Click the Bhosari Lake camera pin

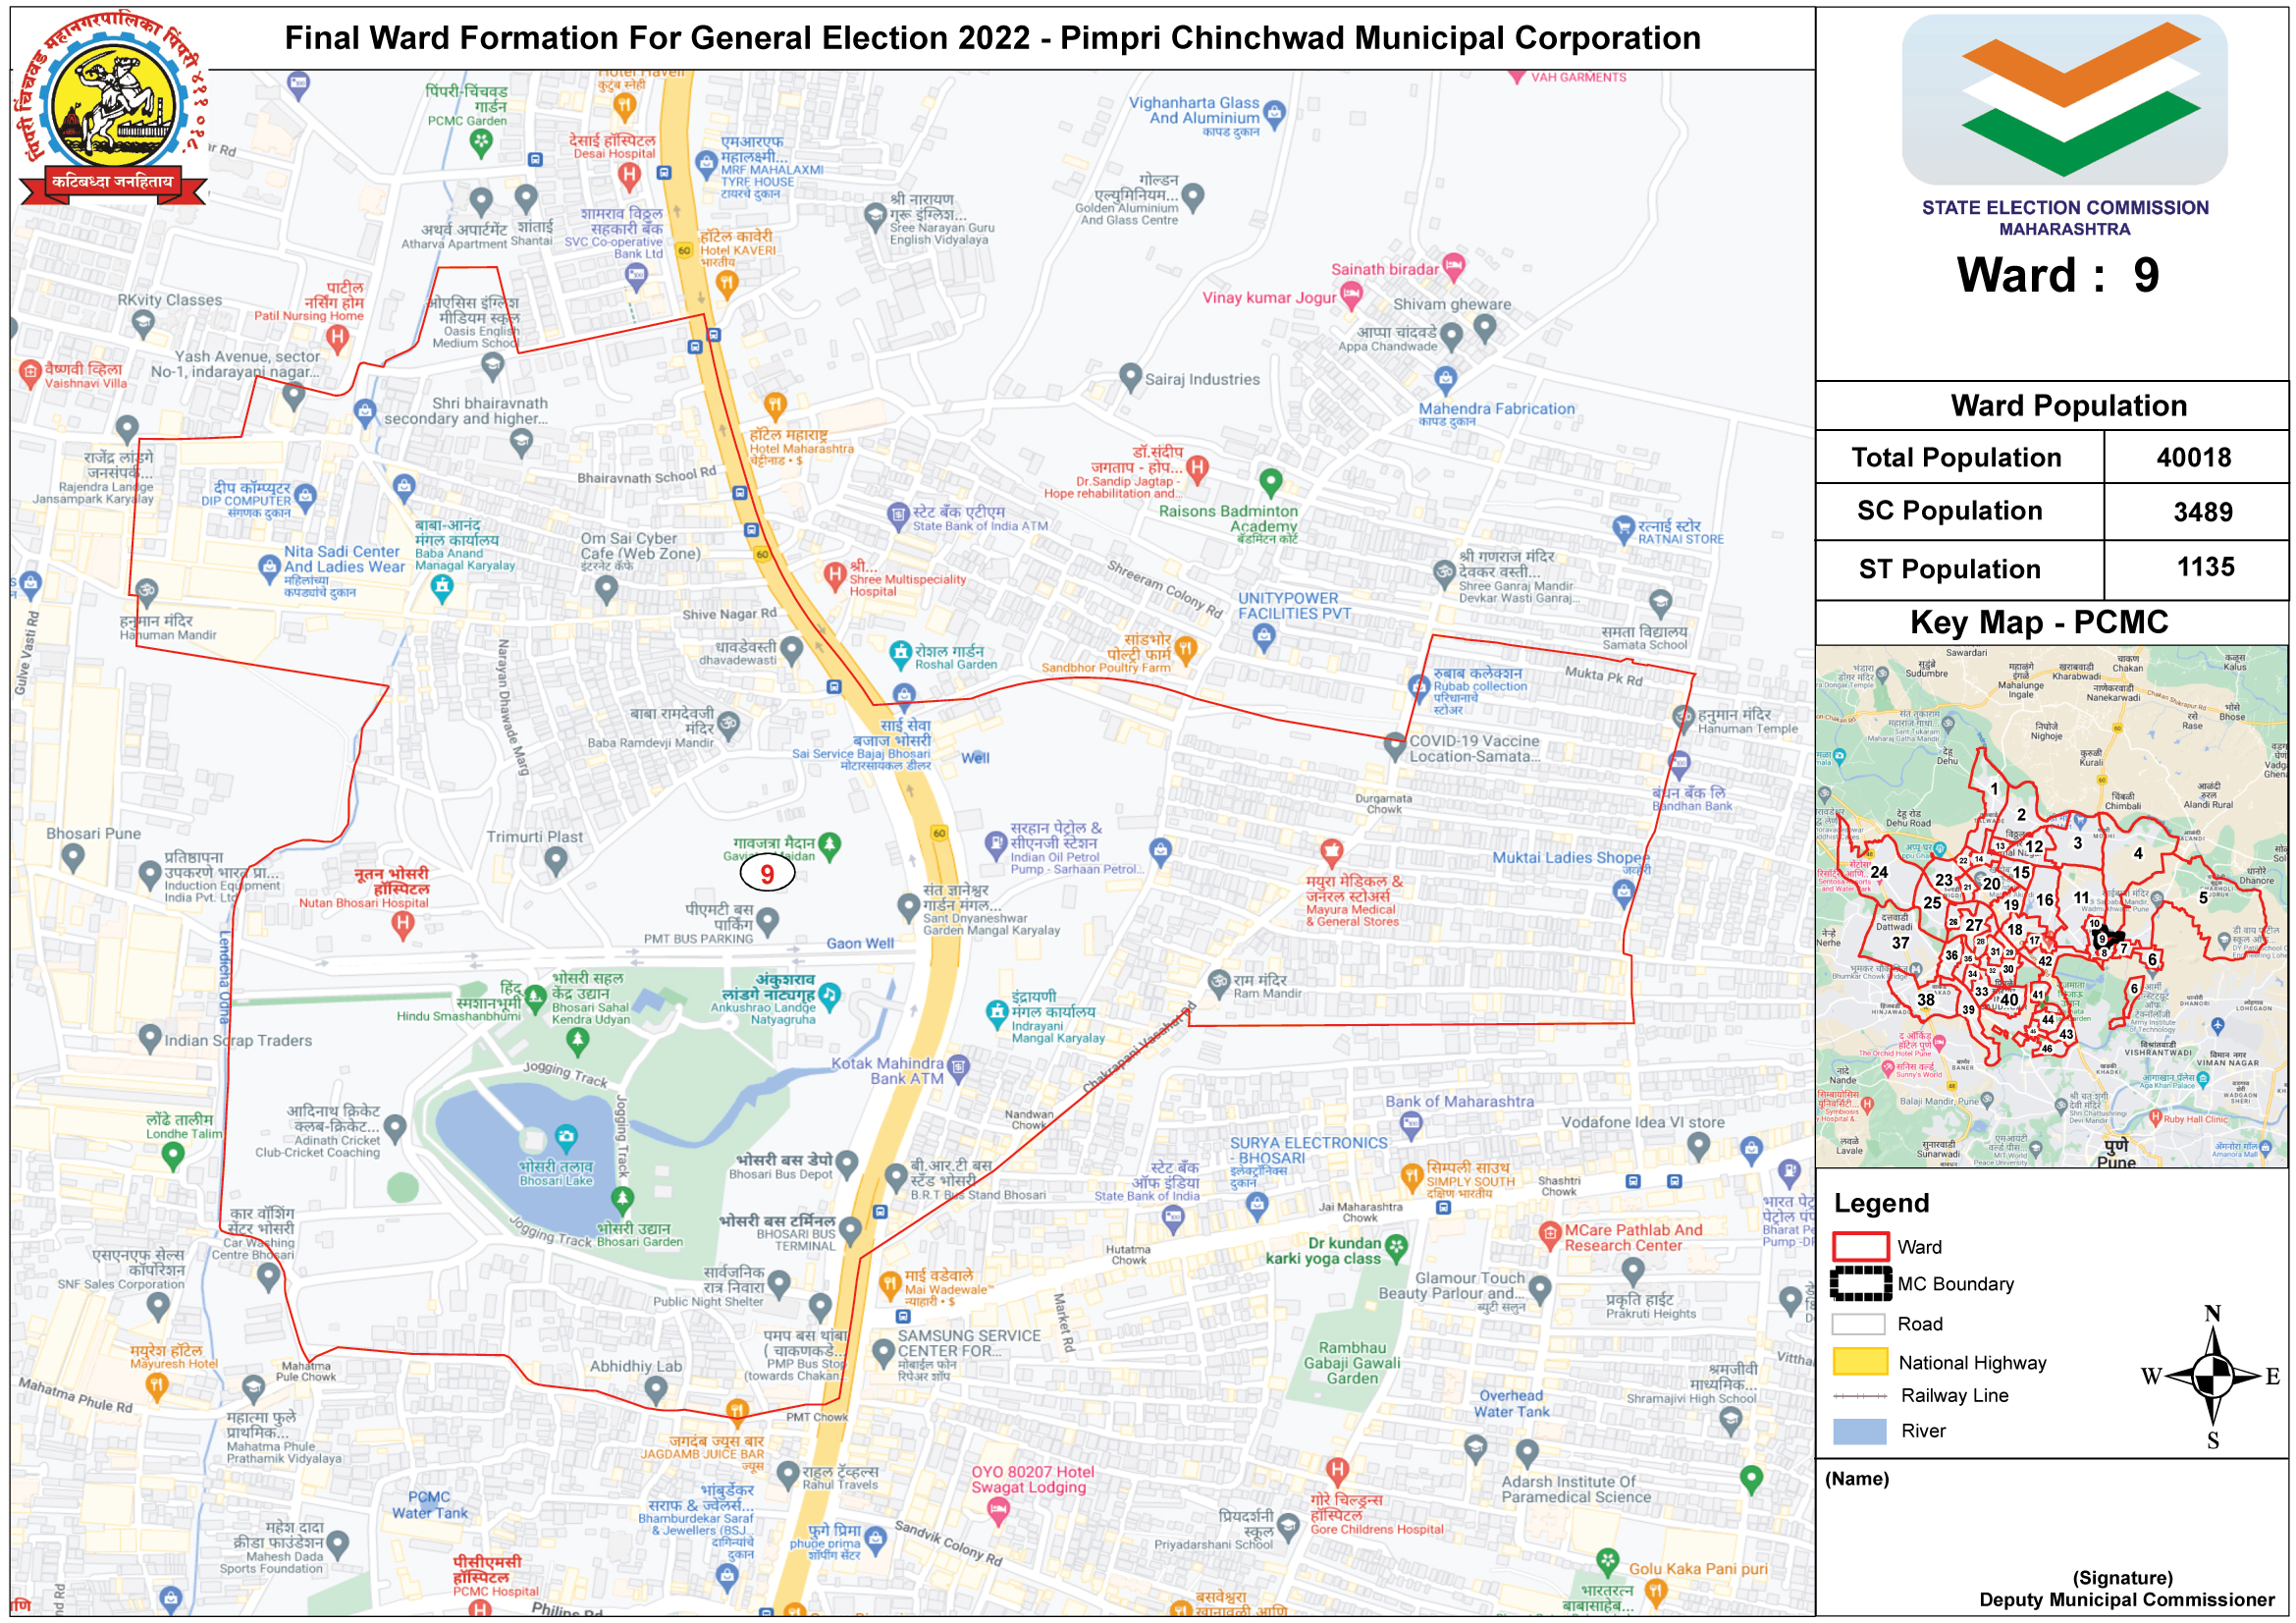point(566,1138)
